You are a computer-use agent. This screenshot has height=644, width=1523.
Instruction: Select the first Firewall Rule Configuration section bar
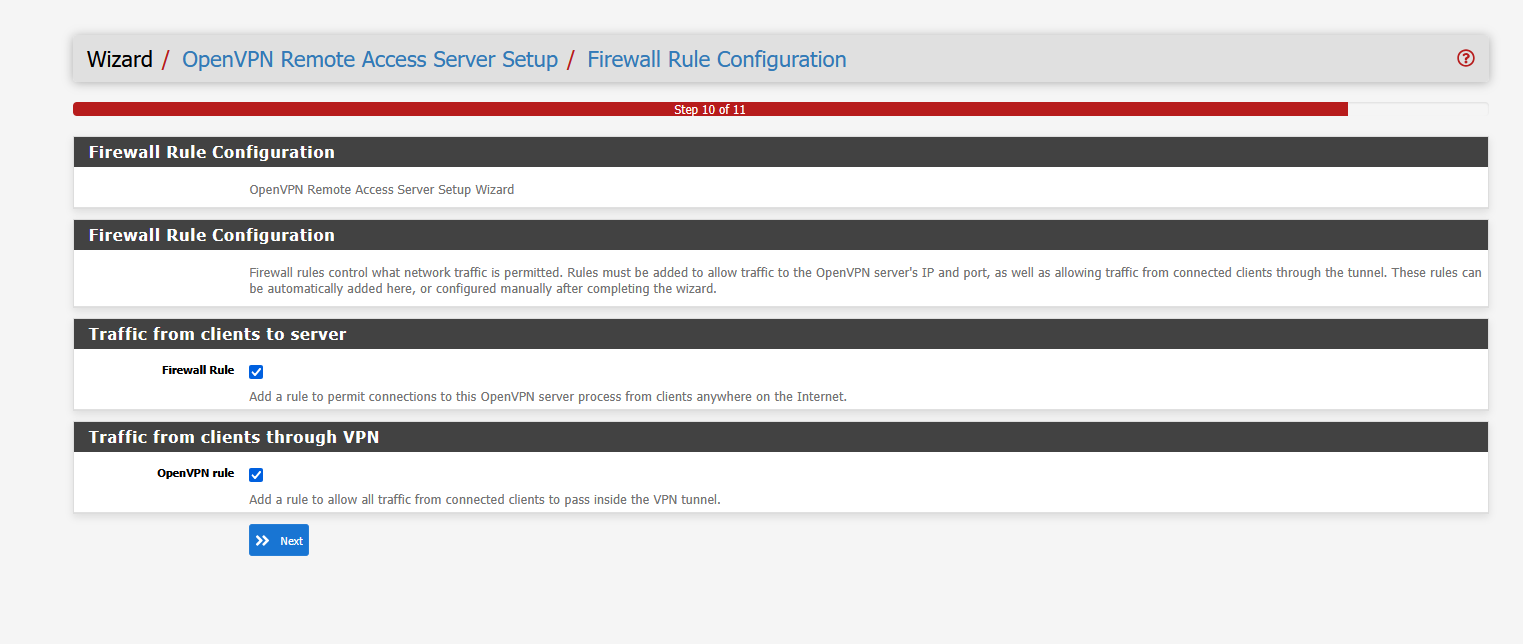pos(211,152)
